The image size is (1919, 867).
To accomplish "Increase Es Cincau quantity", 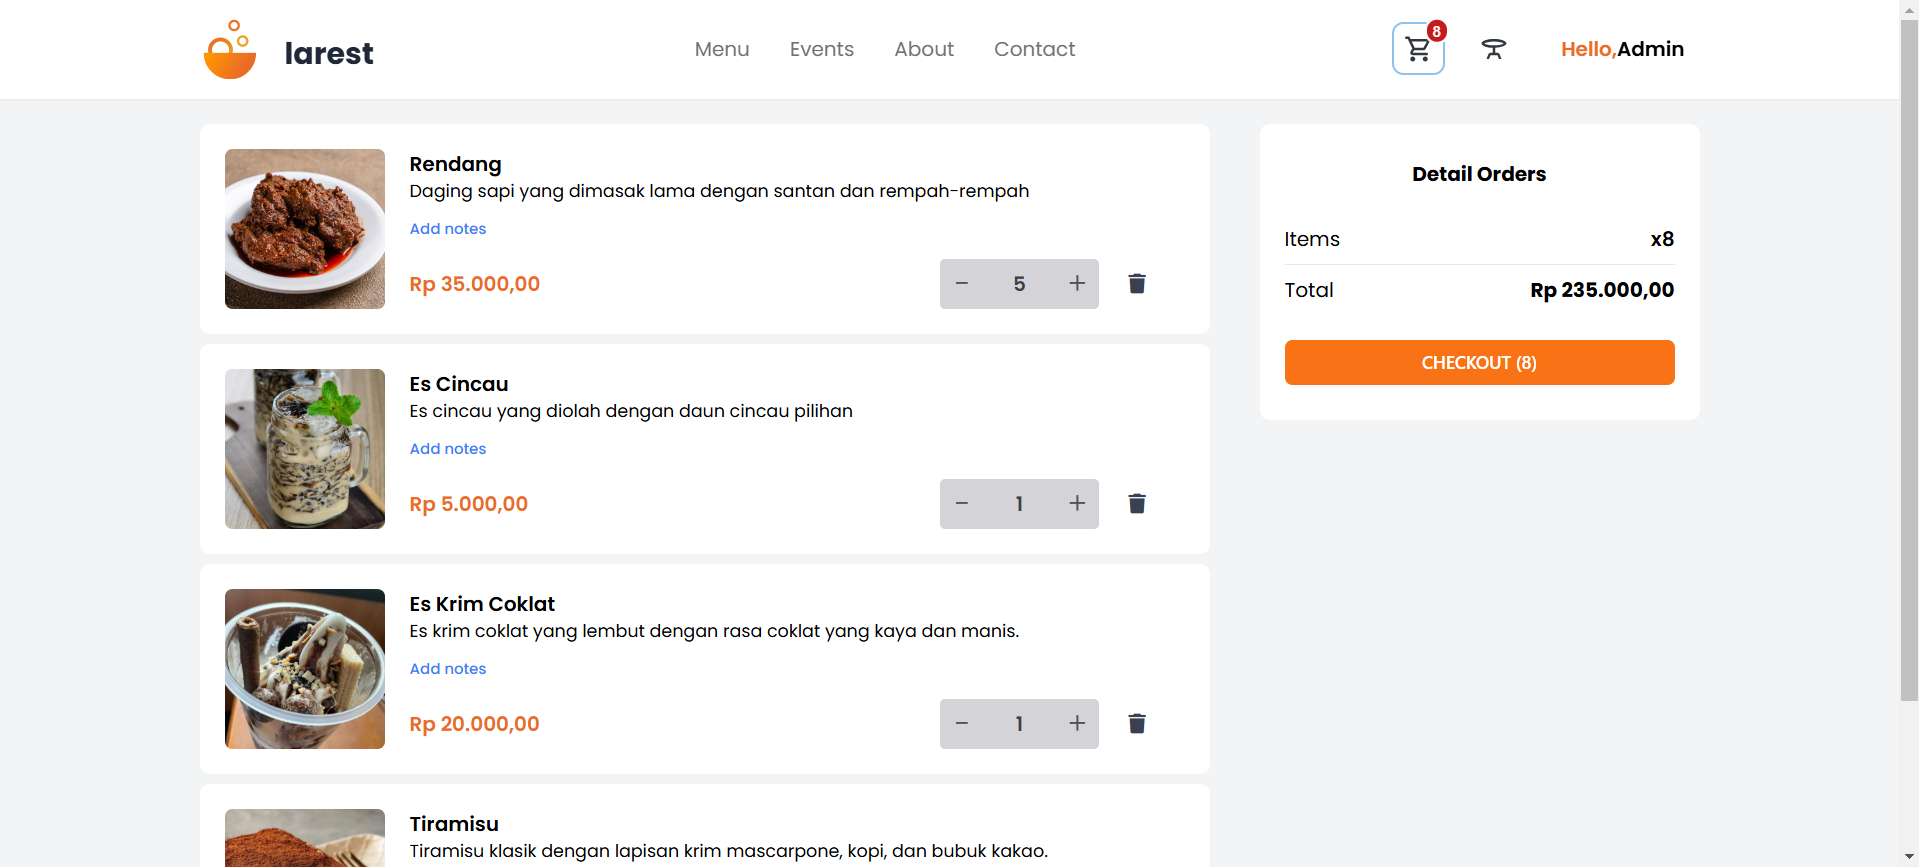I will coord(1076,504).
